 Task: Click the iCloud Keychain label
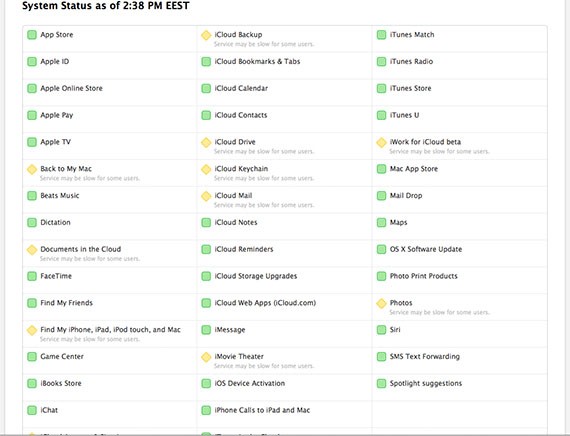point(241,169)
